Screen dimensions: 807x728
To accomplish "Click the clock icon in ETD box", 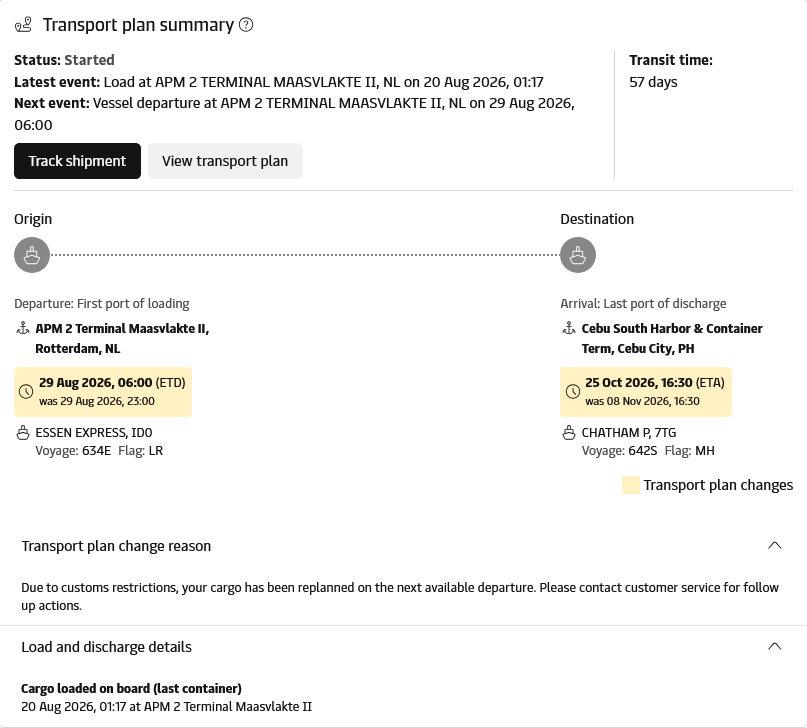I will (x=26, y=392).
